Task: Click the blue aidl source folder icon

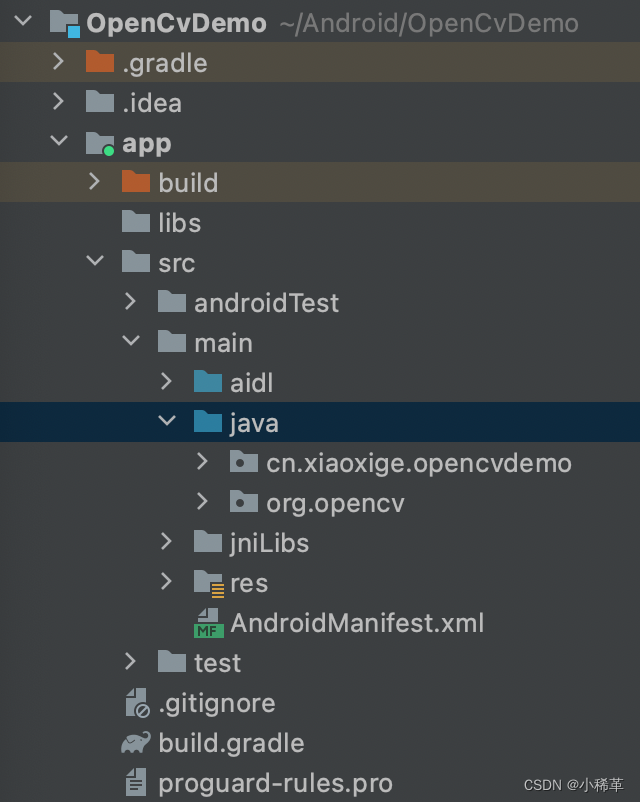Action: [208, 382]
